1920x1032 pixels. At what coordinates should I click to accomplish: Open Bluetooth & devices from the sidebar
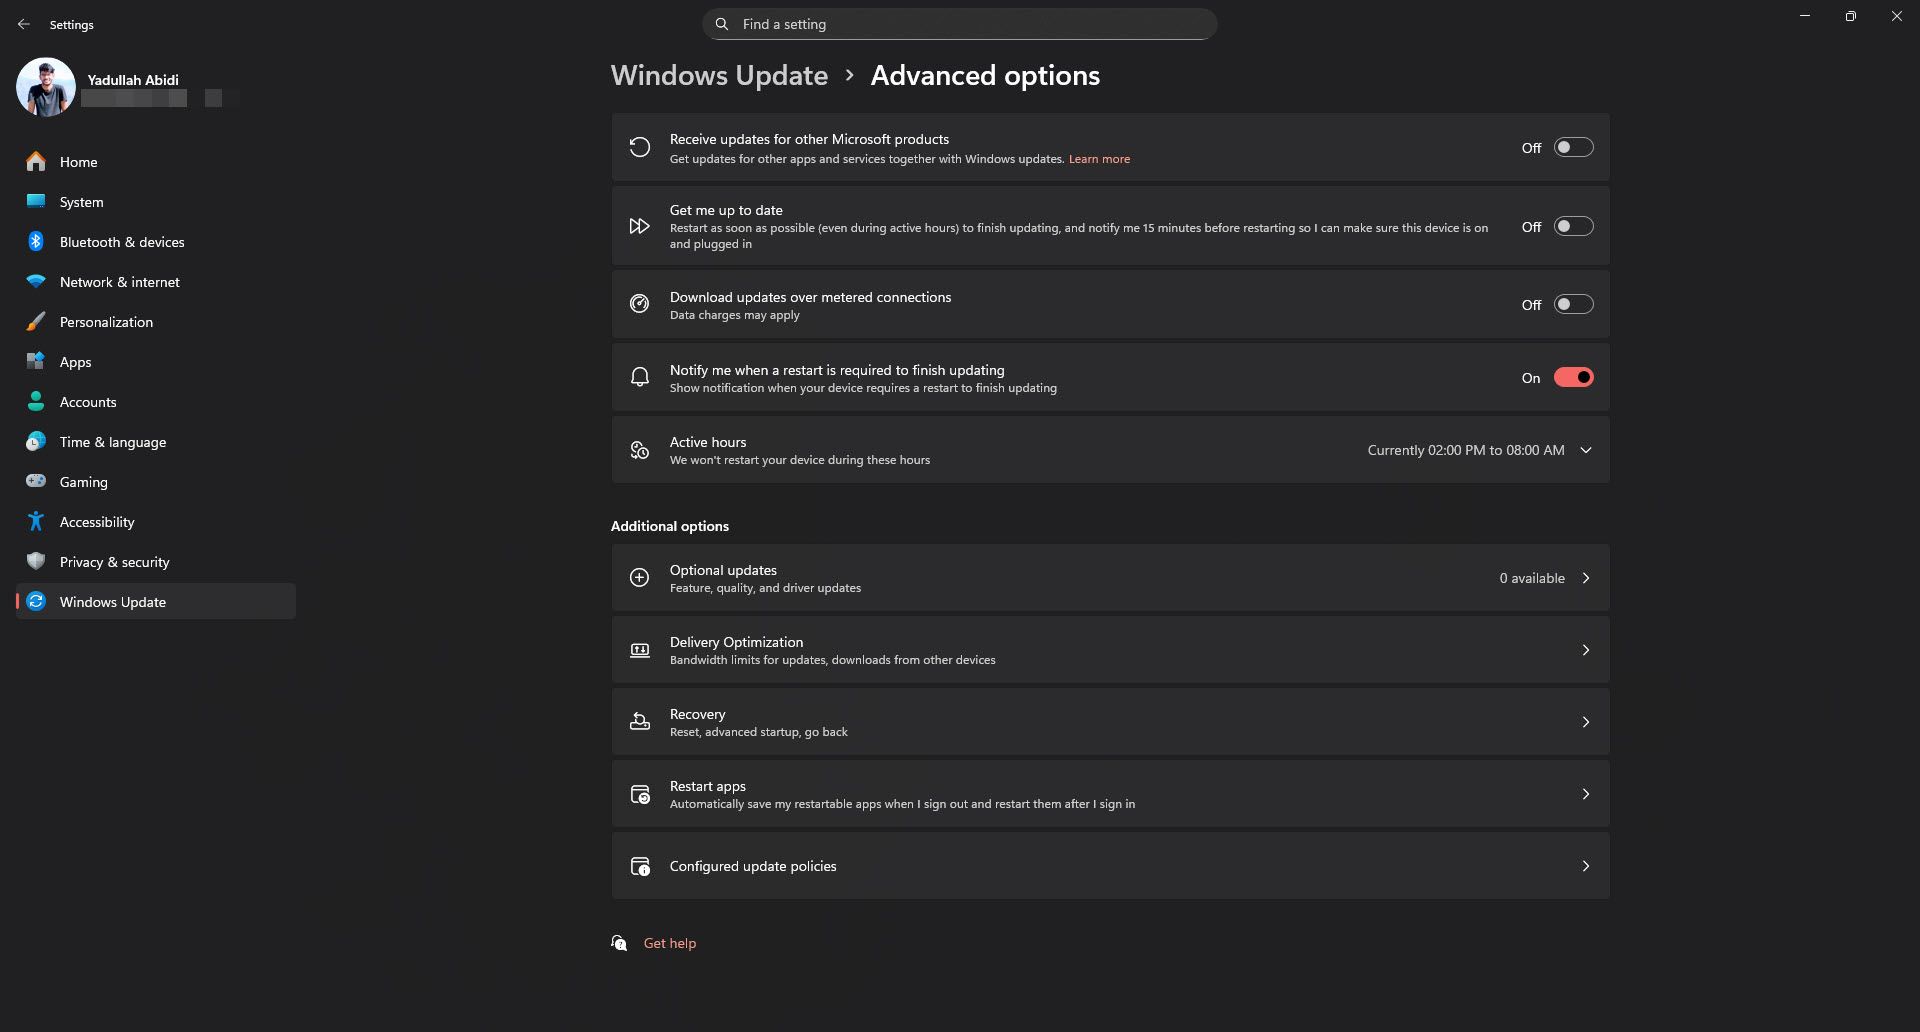pyautogui.click(x=36, y=242)
